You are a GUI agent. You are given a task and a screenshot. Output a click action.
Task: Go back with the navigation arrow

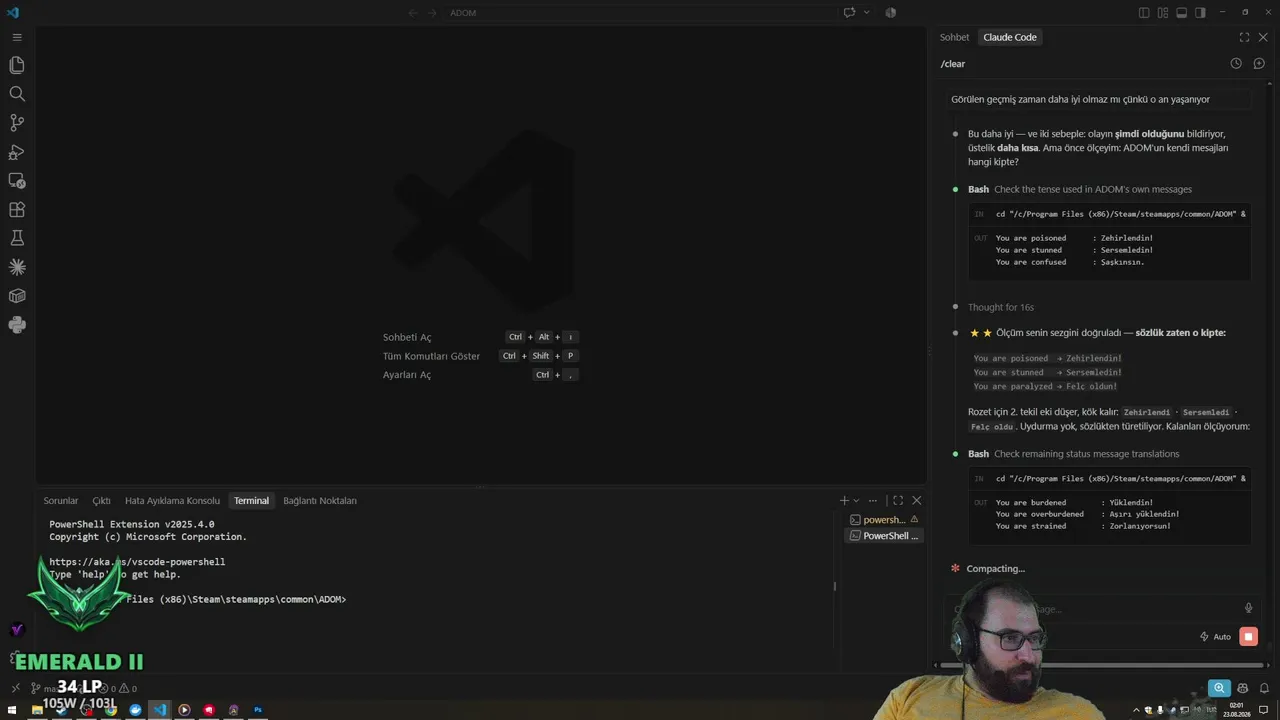413,13
